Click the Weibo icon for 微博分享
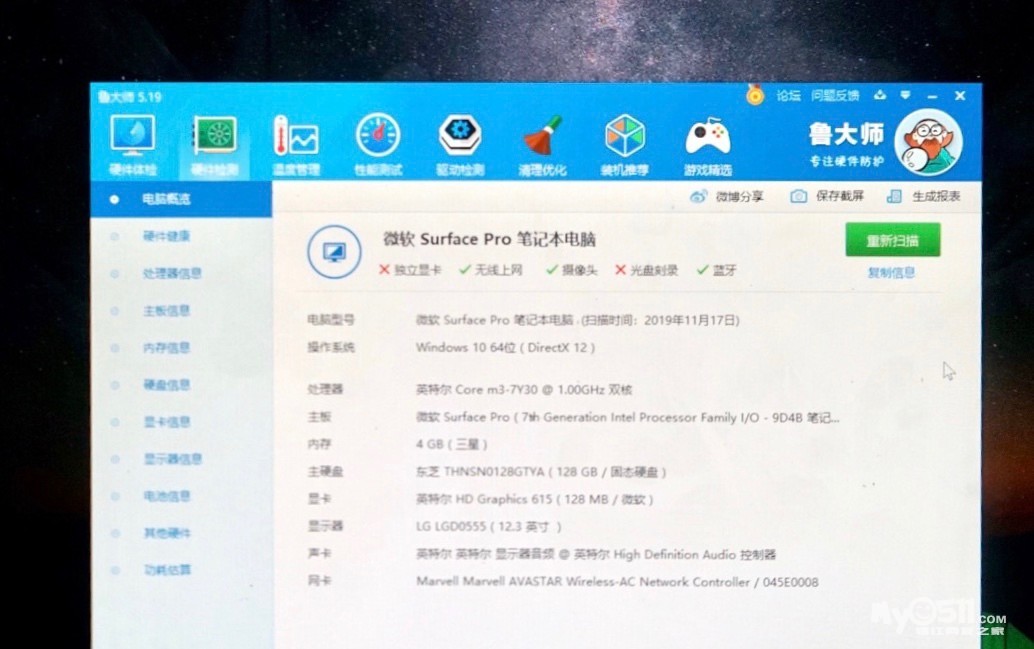The width and height of the screenshot is (1034, 649). [x=698, y=197]
